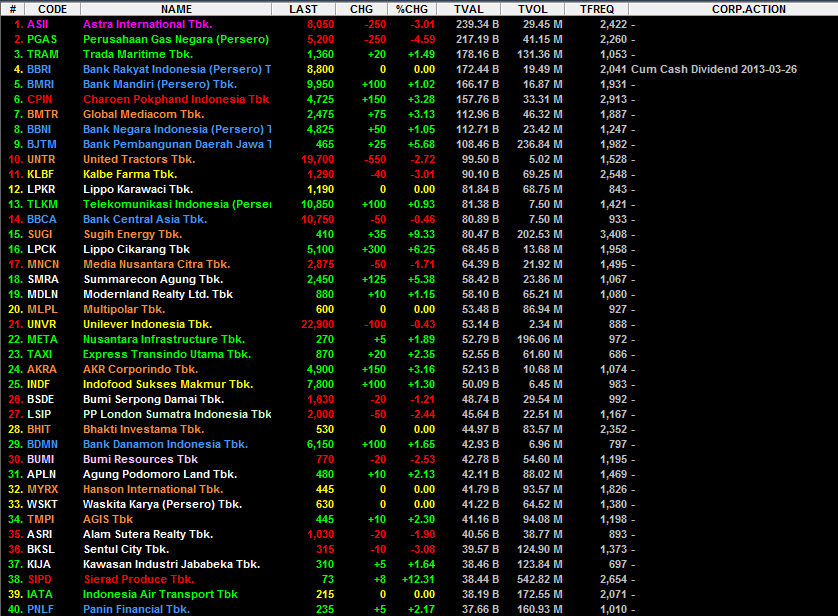Image resolution: width=838 pixels, height=616 pixels.
Task: Click Bank Central Asia Tbk. name
Action: pyautogui.click(x=145, y=219)
